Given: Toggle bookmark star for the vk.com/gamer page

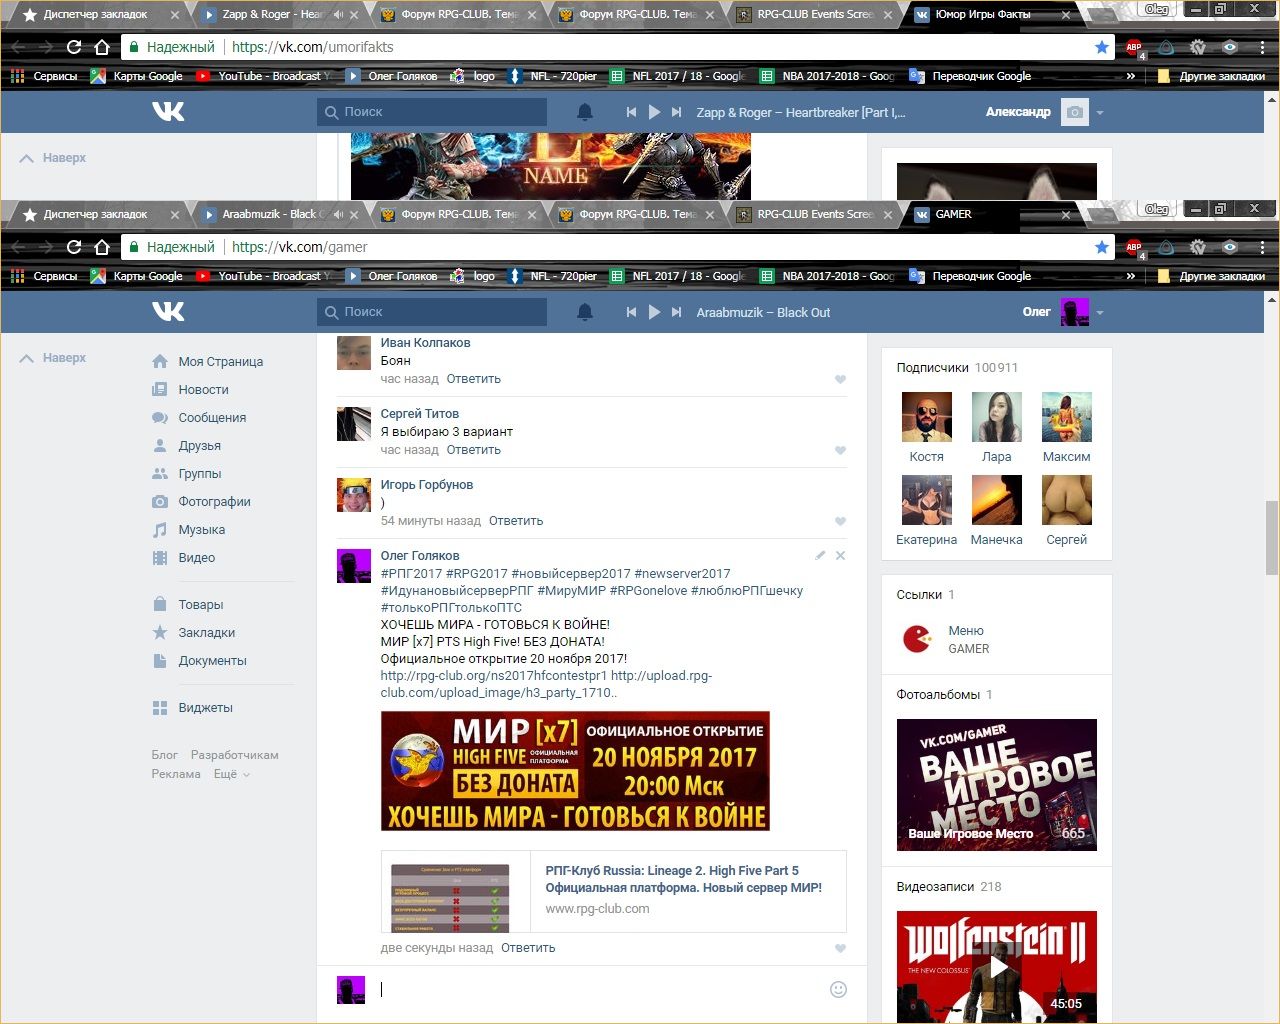Looking at the screenshot, I should (x=1102, y=247).
